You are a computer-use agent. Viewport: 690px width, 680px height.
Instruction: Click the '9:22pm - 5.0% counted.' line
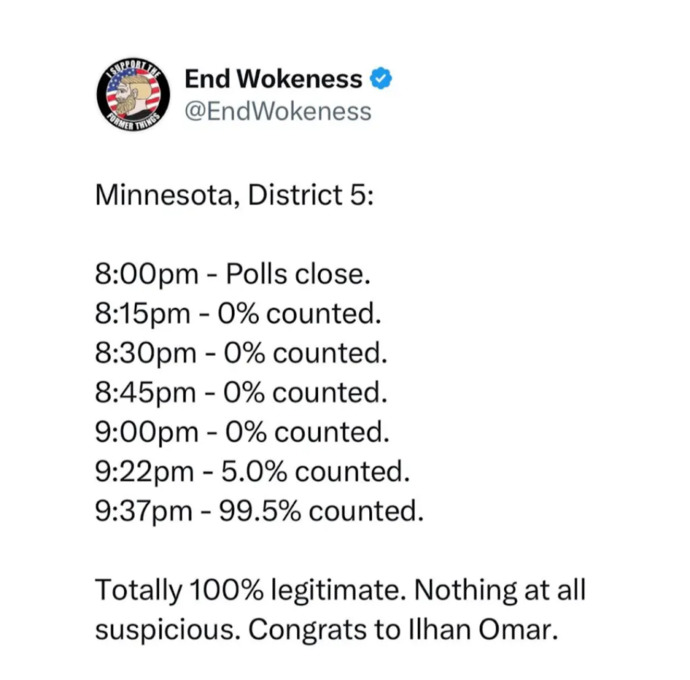(252, 472)
